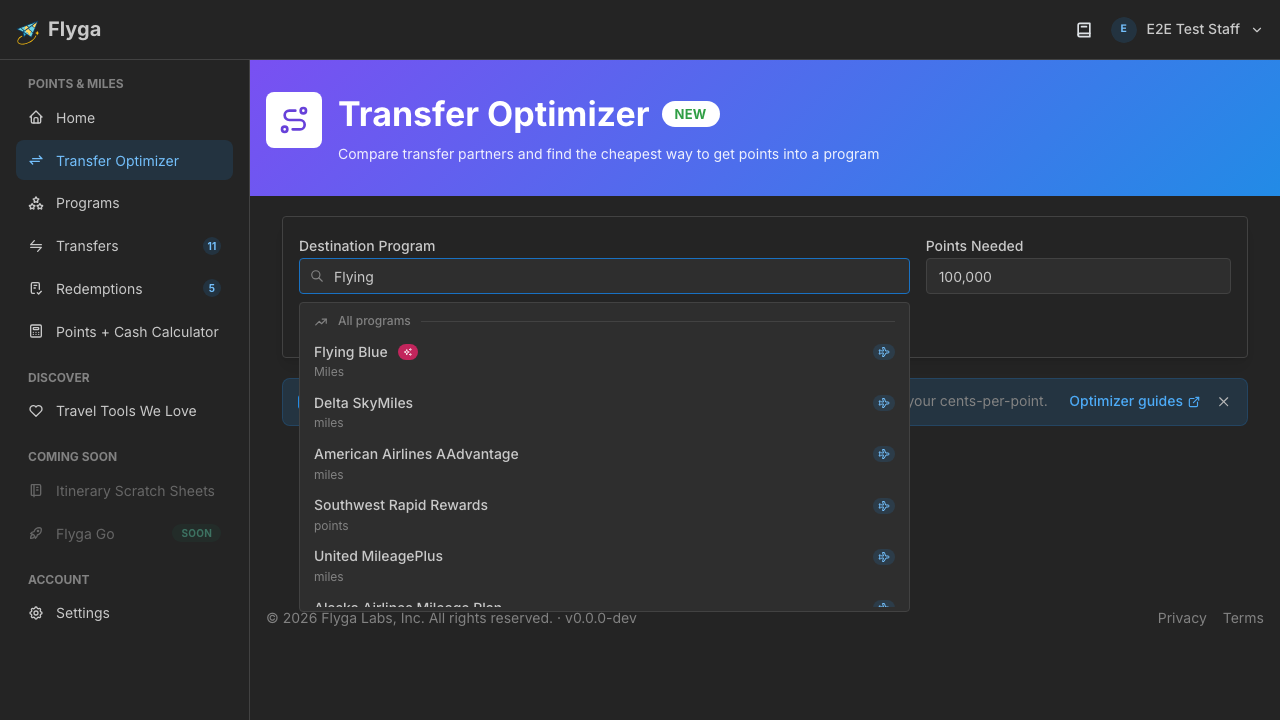This screenshot has height=720, width=1280.
Task: Click the SOON badge beside Flyga Go
Action: point(196,534)
